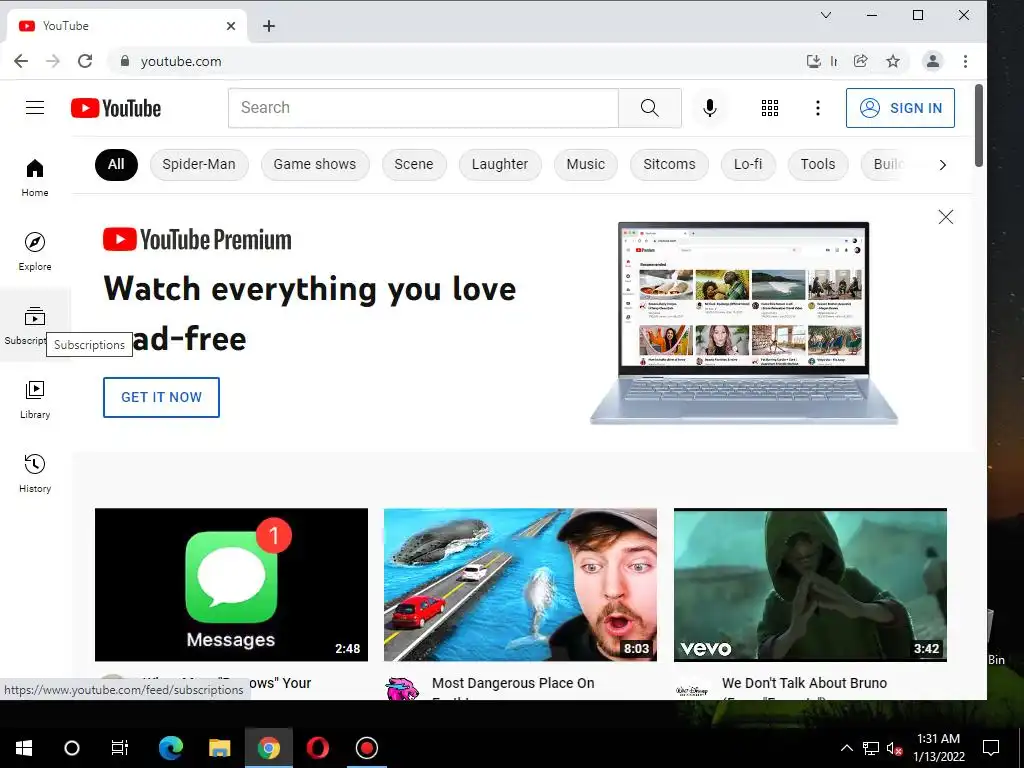This screenshot has width=1024, height=768.
Task: Open the vevo We Don't Talk About Bruno thumbnail
Action: click(810, 584)
